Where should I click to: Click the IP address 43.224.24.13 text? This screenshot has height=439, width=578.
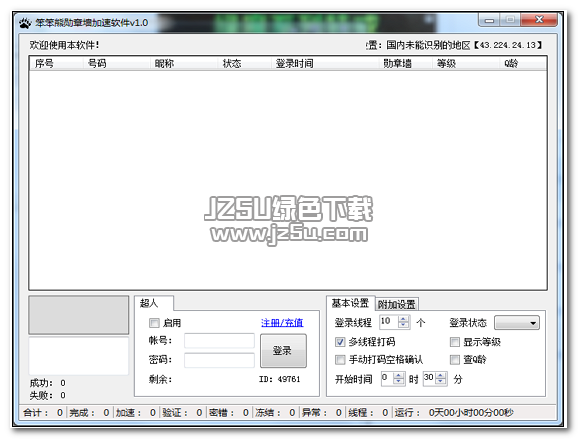click(x=508, y=45)
